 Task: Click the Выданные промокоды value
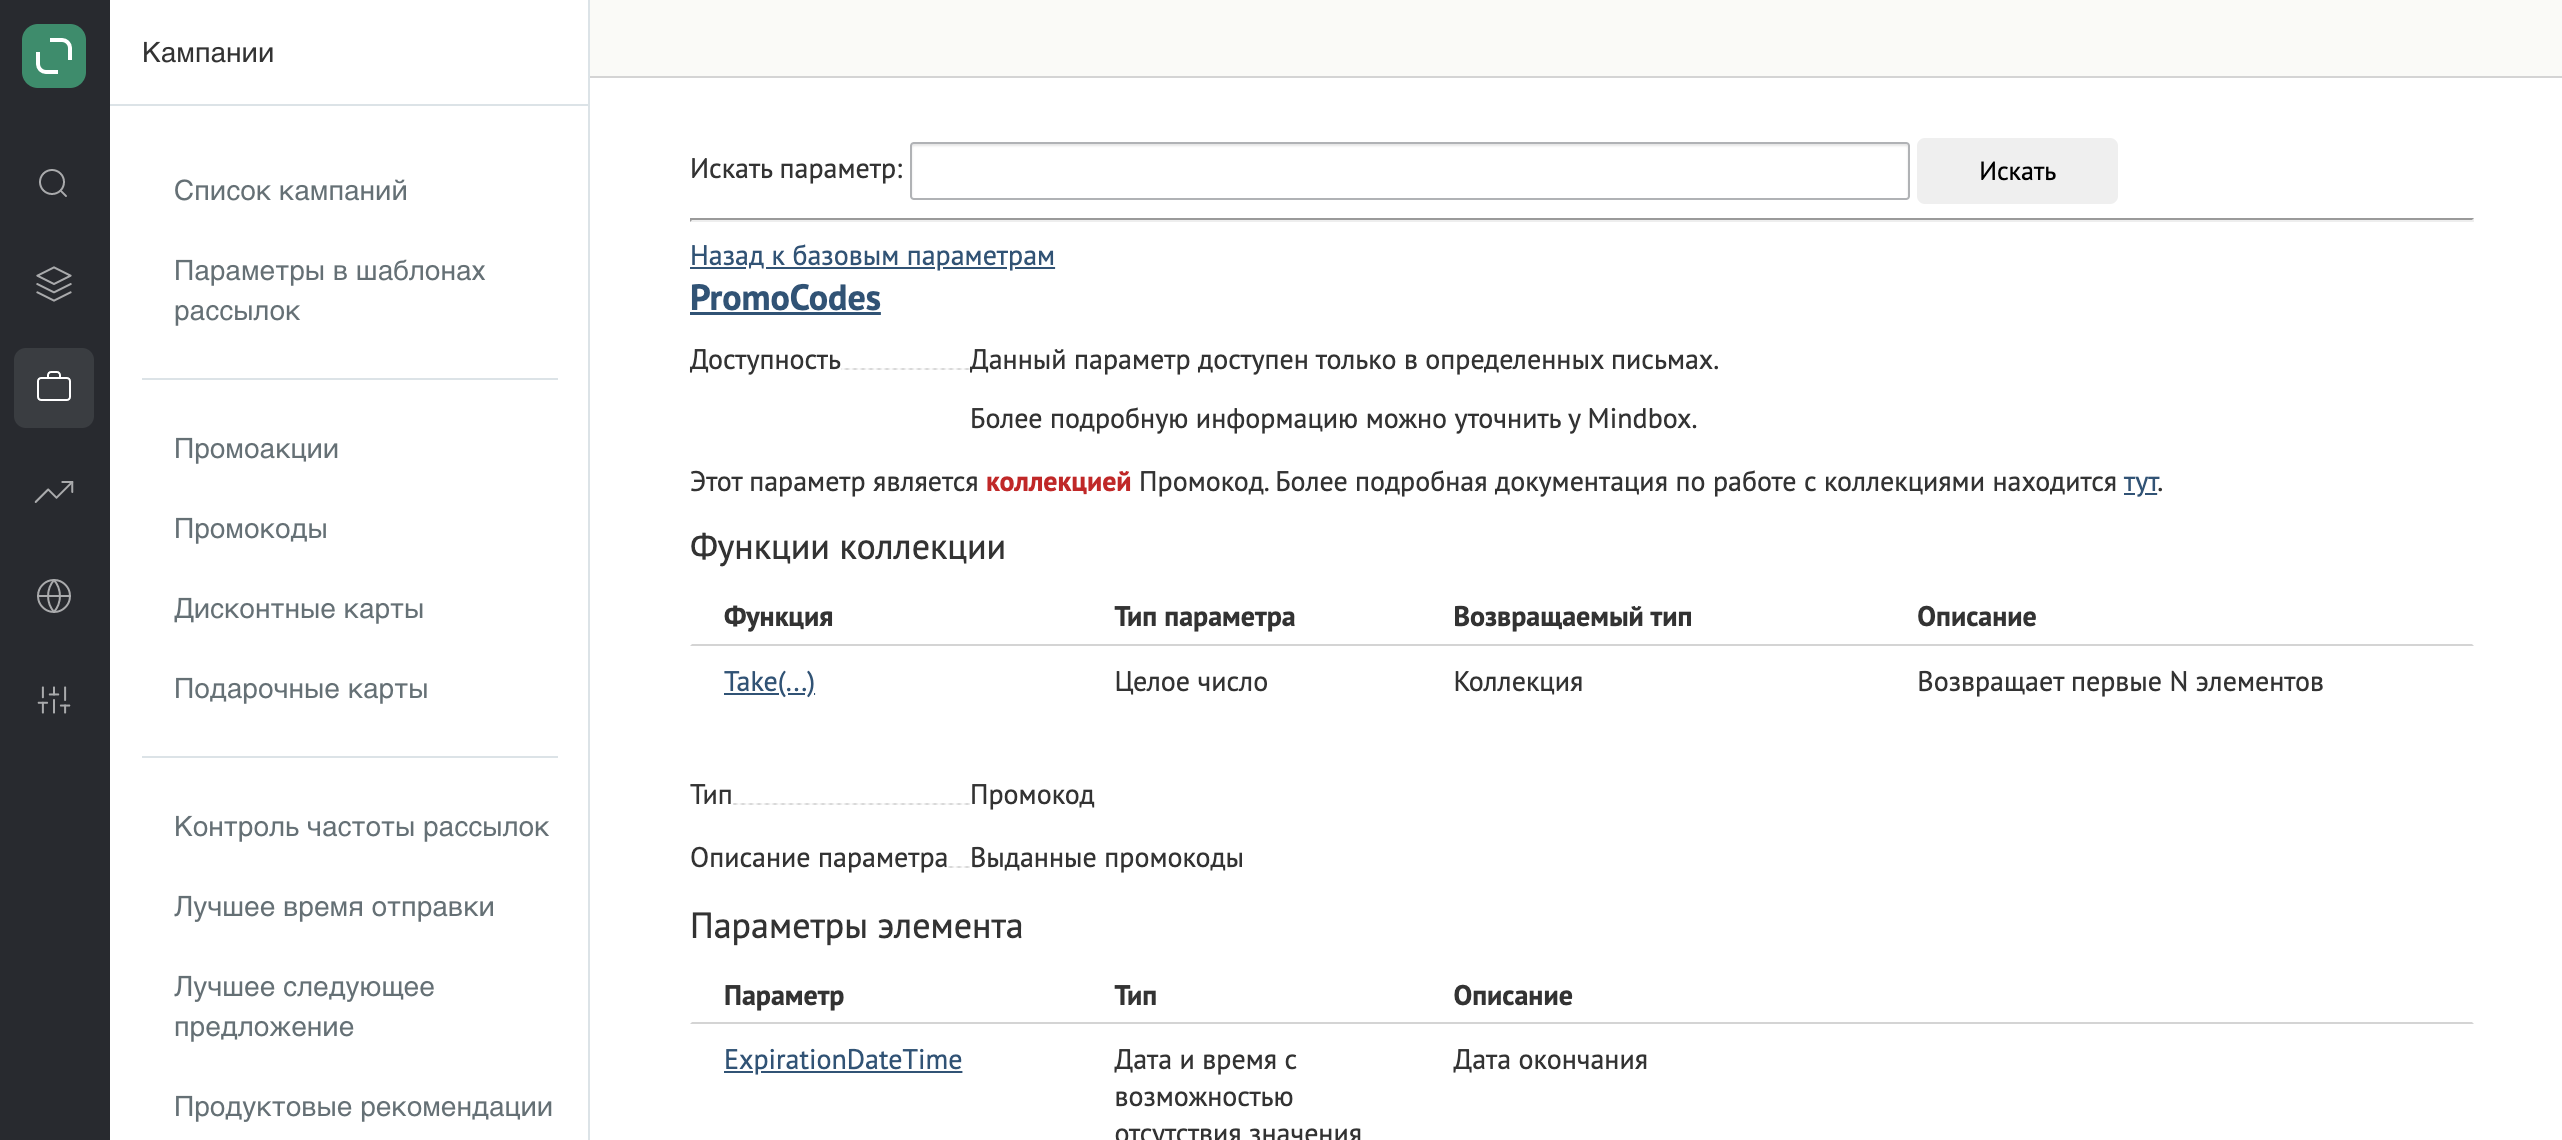click(1106, 858)
